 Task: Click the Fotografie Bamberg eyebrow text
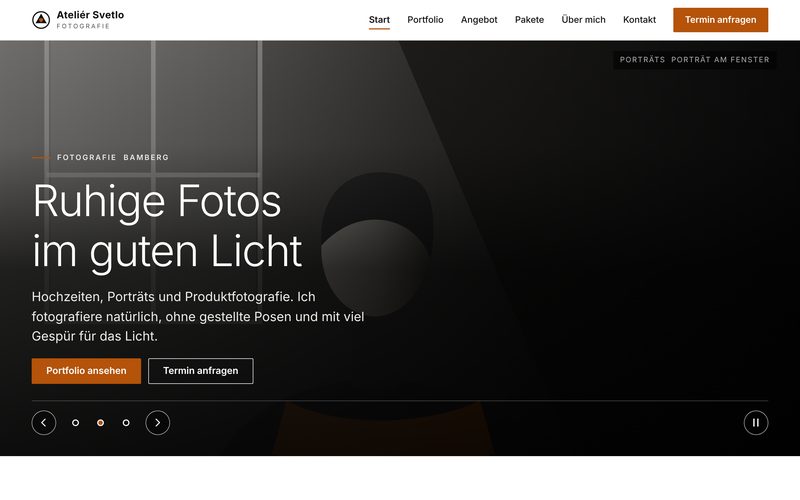(113, 157)
